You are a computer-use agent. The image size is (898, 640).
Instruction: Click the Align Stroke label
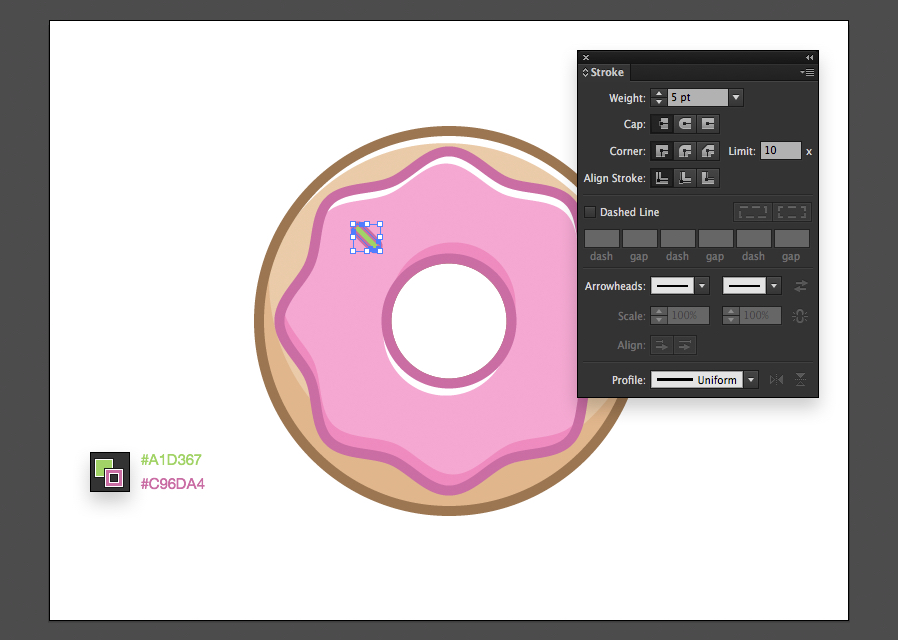615,178
